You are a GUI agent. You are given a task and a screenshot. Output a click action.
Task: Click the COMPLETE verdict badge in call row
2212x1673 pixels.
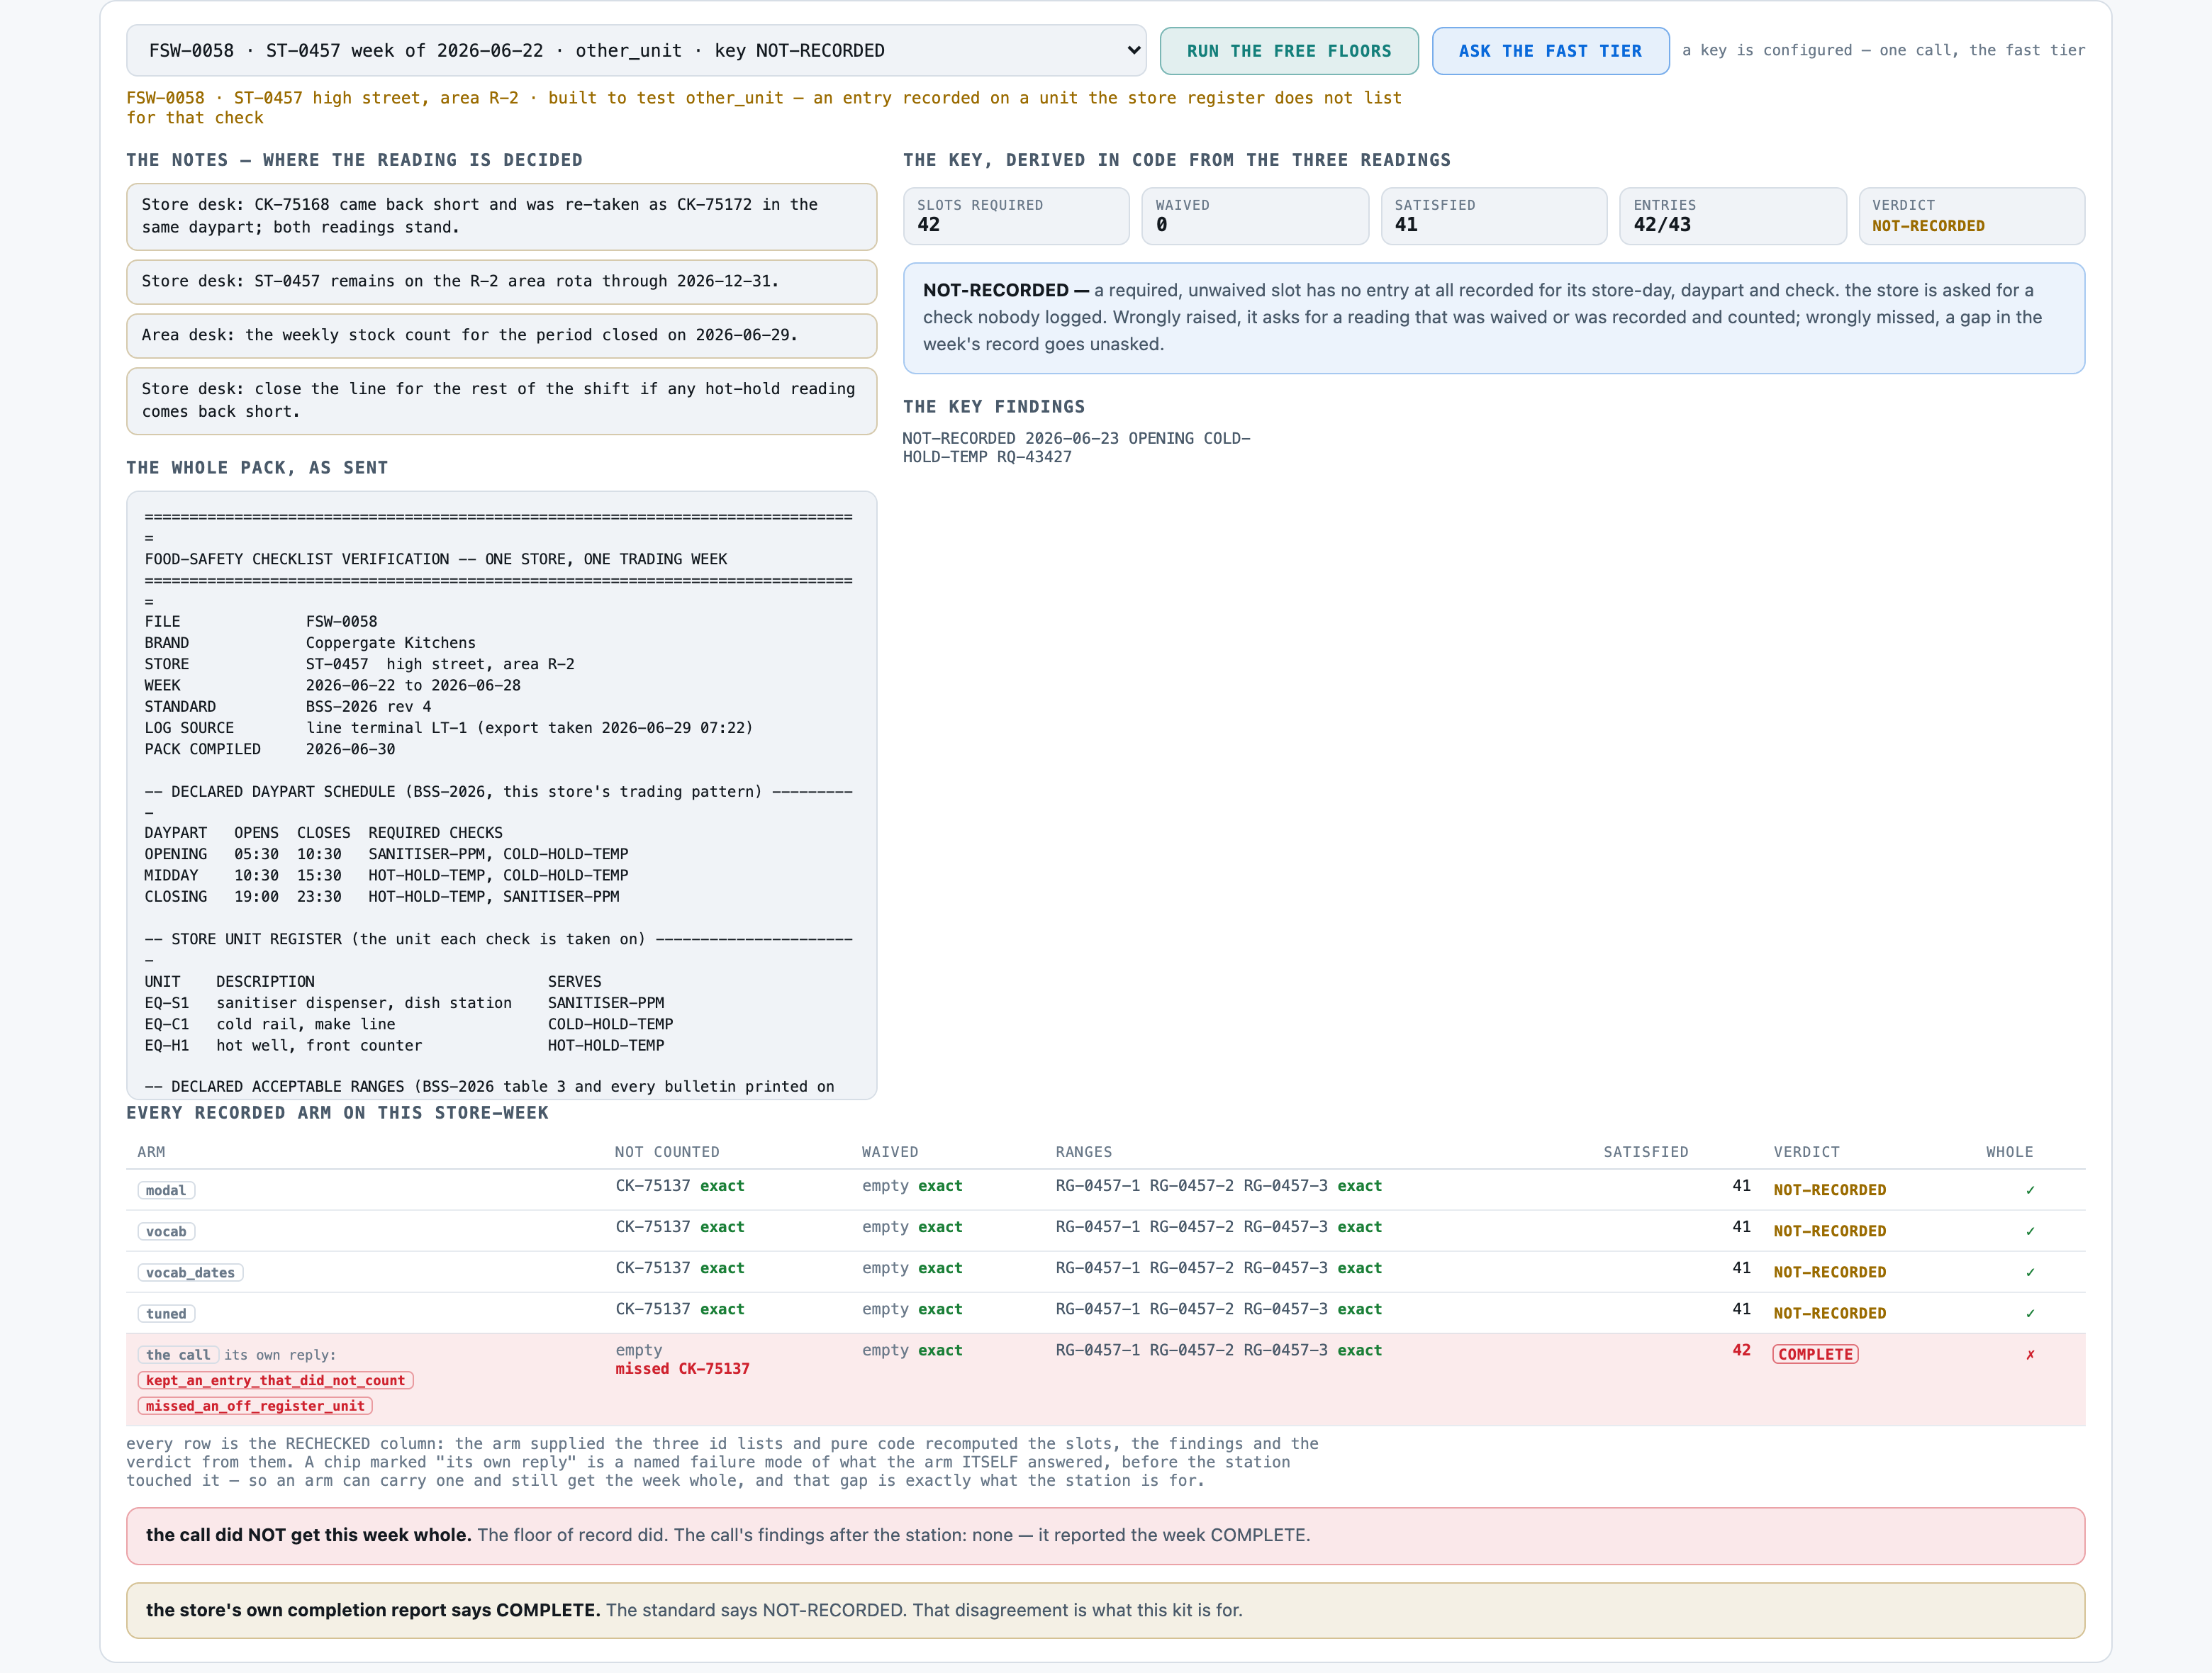[x=1815, y=1354]
